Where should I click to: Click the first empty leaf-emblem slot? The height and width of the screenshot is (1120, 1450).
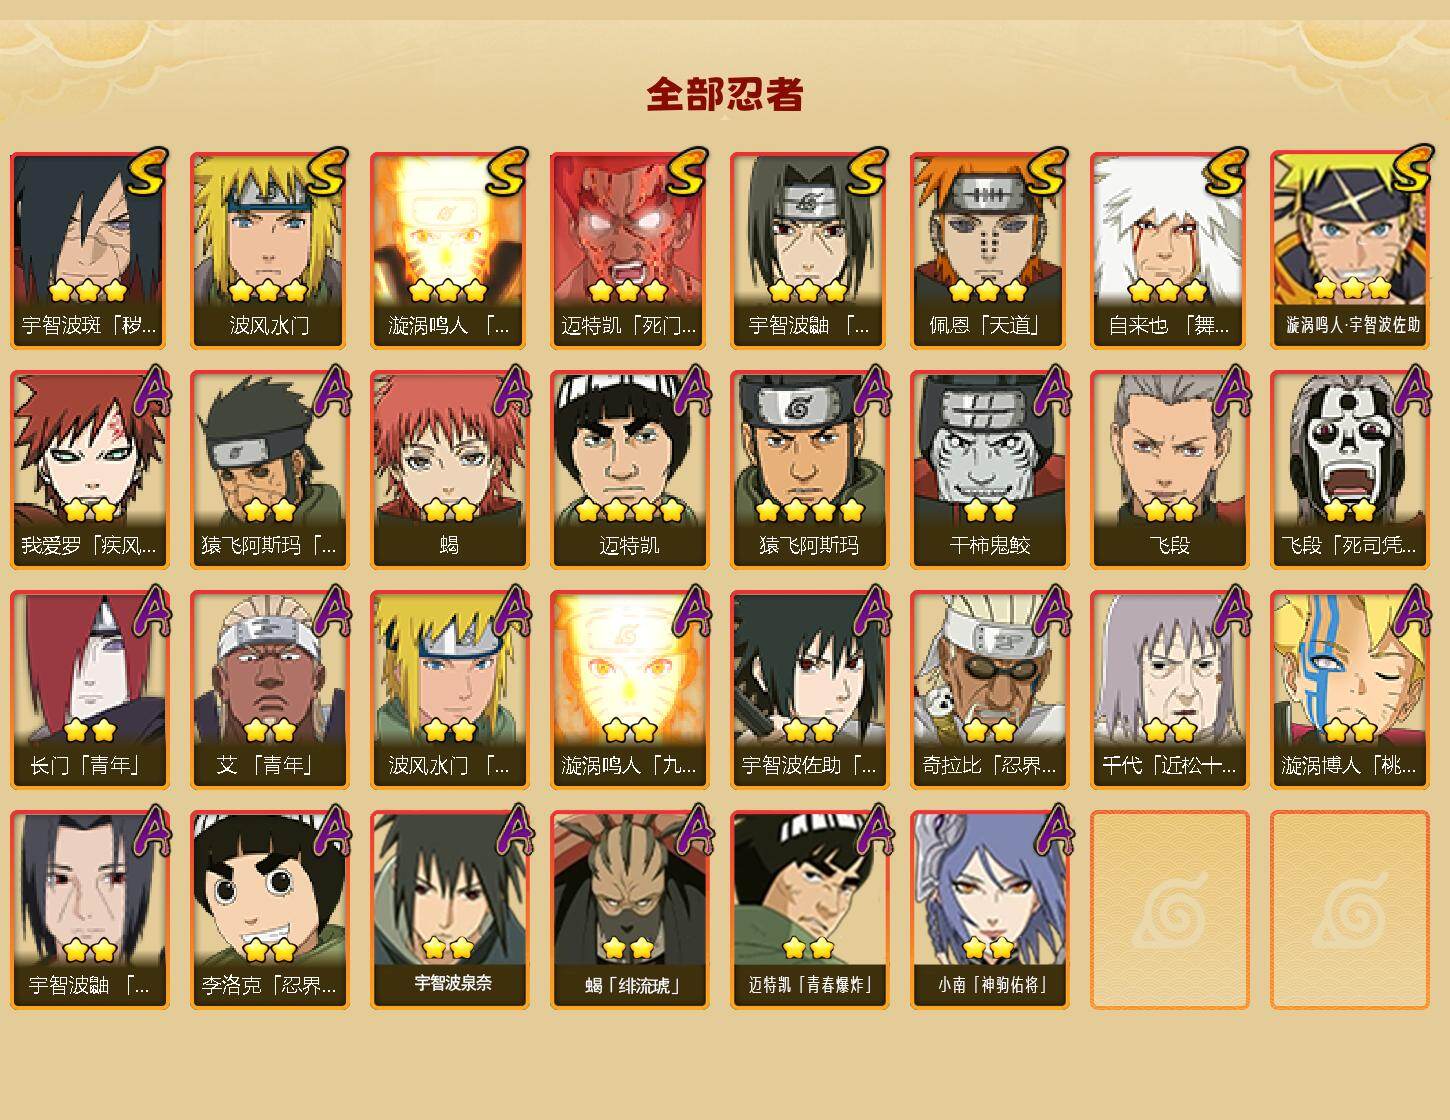click(x=1169, y=910)
